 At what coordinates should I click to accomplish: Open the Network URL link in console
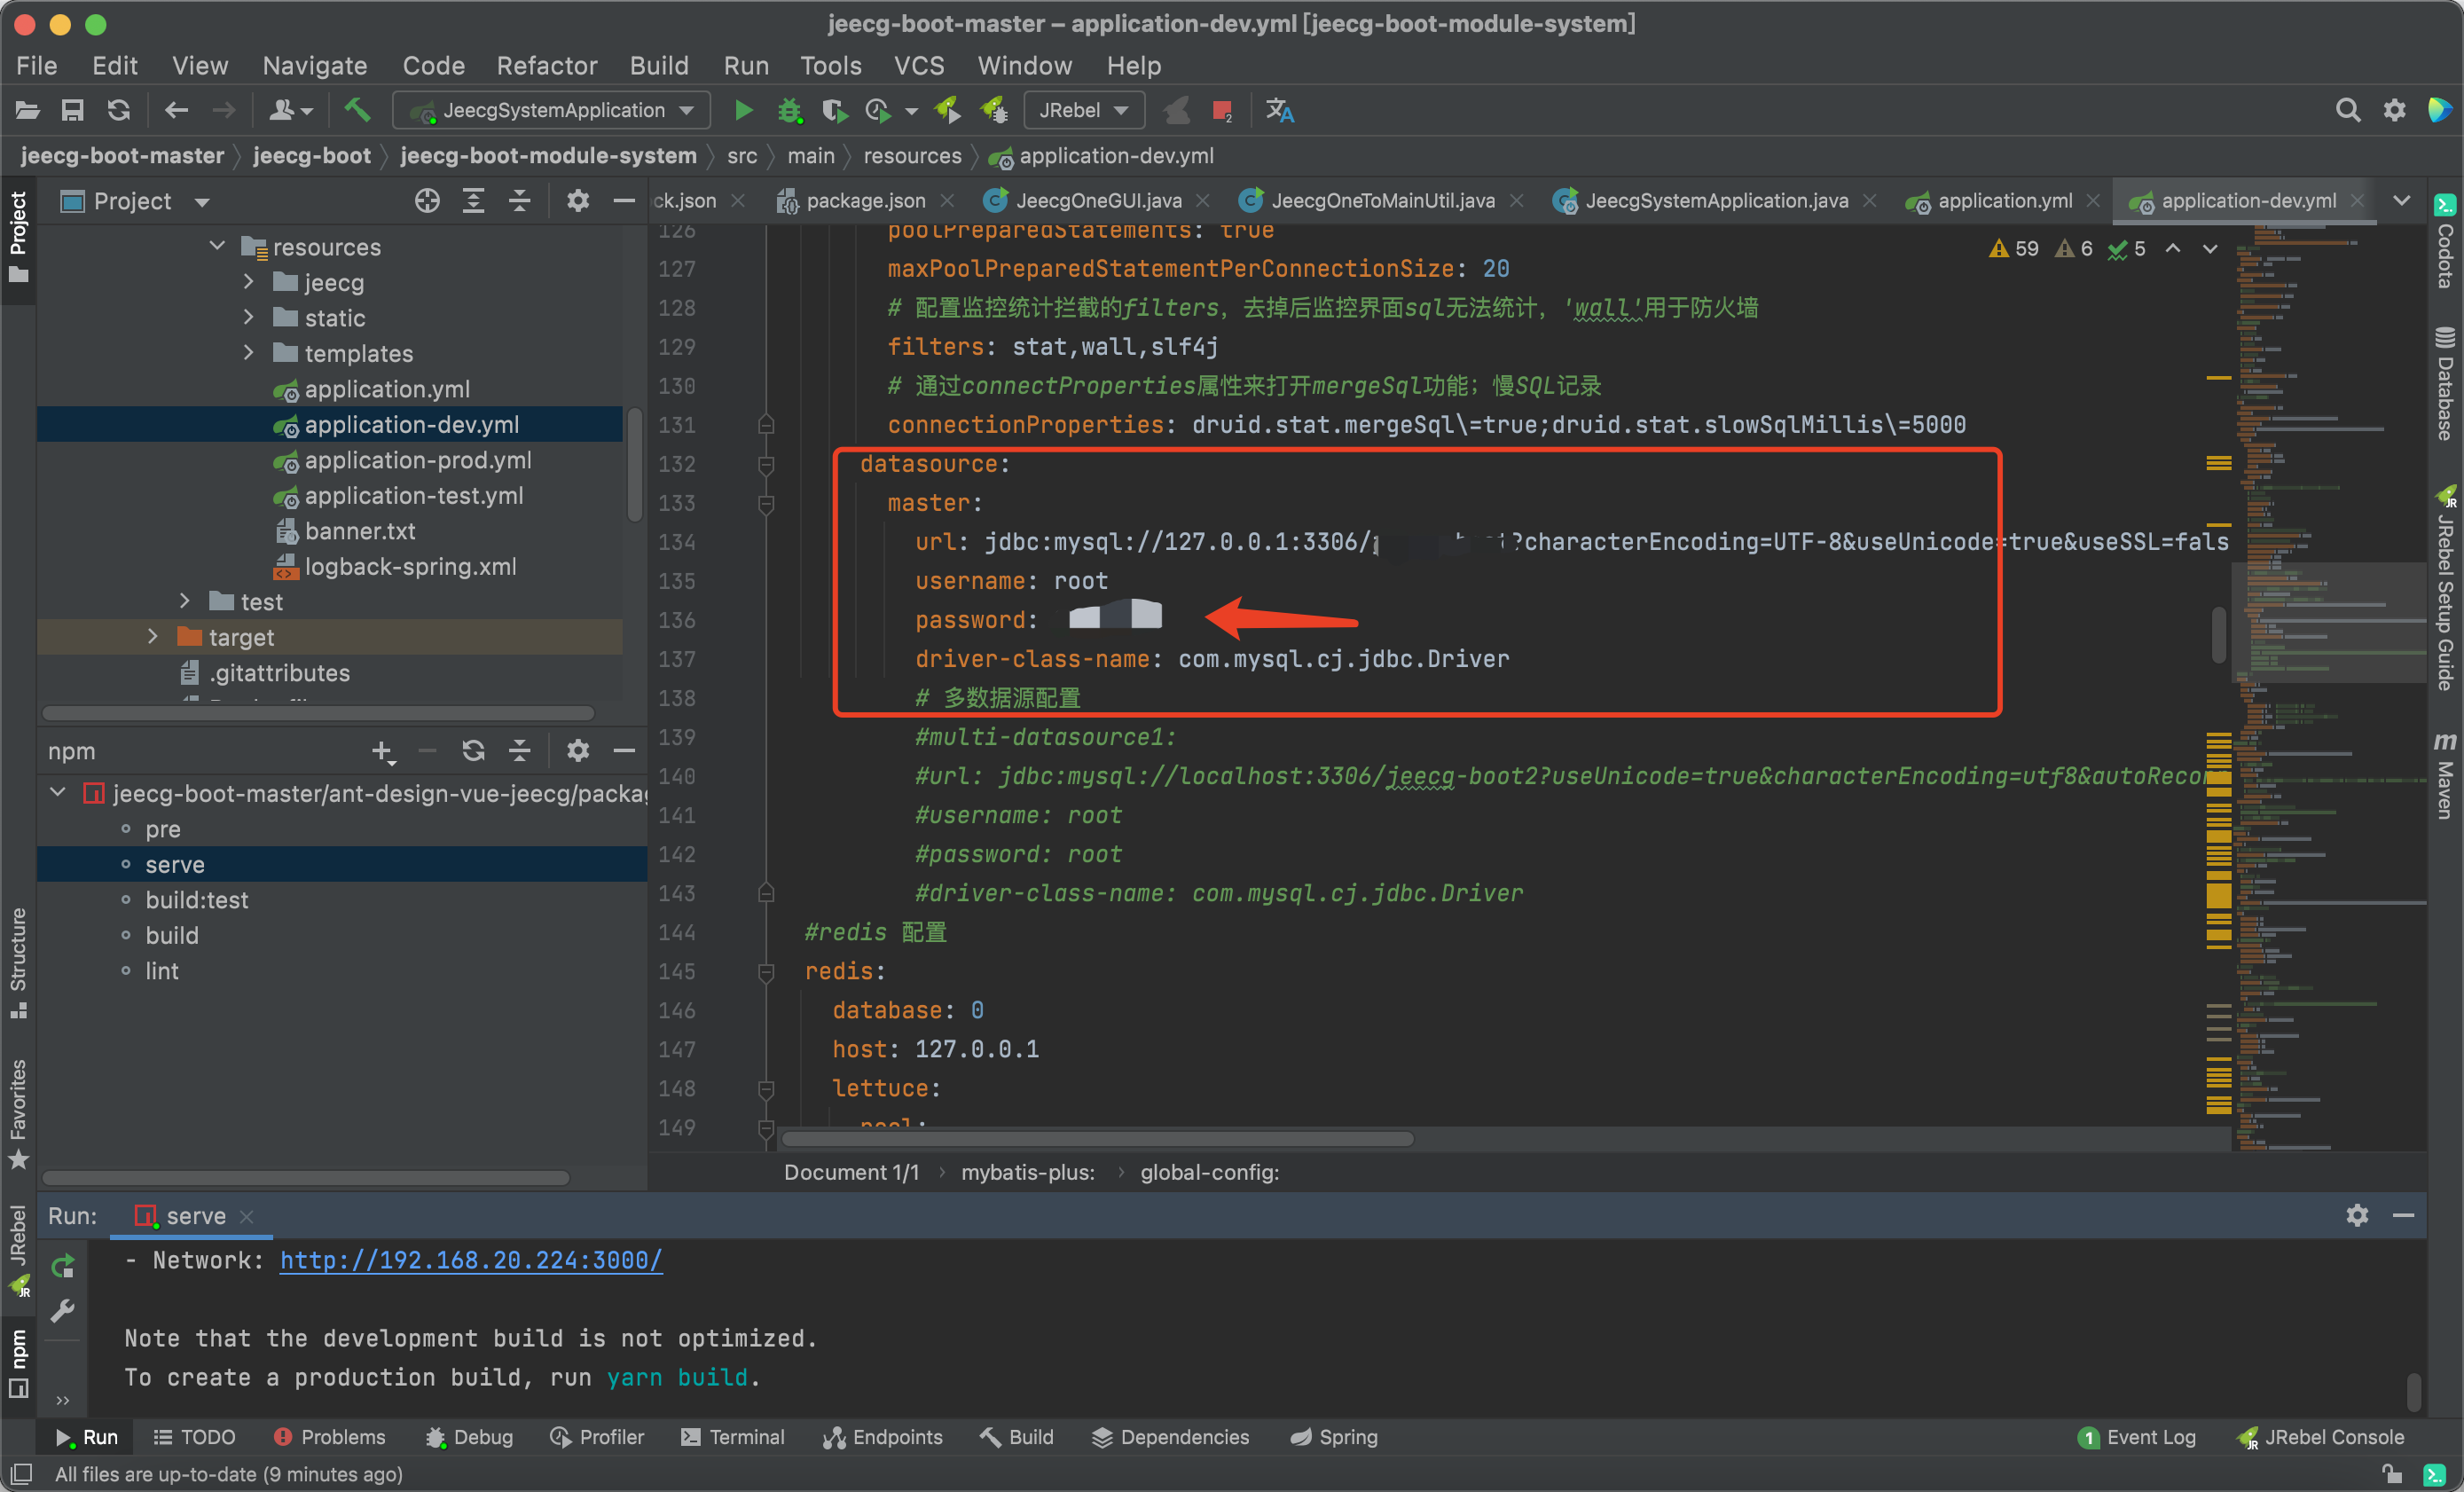tap(470, 1260)
